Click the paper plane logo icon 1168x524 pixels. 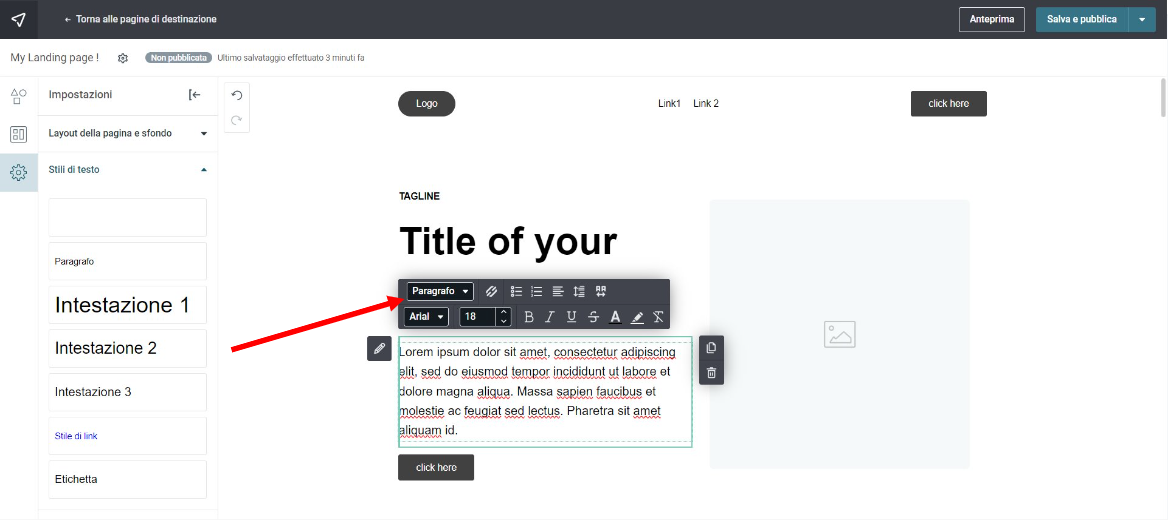(18, 19)
